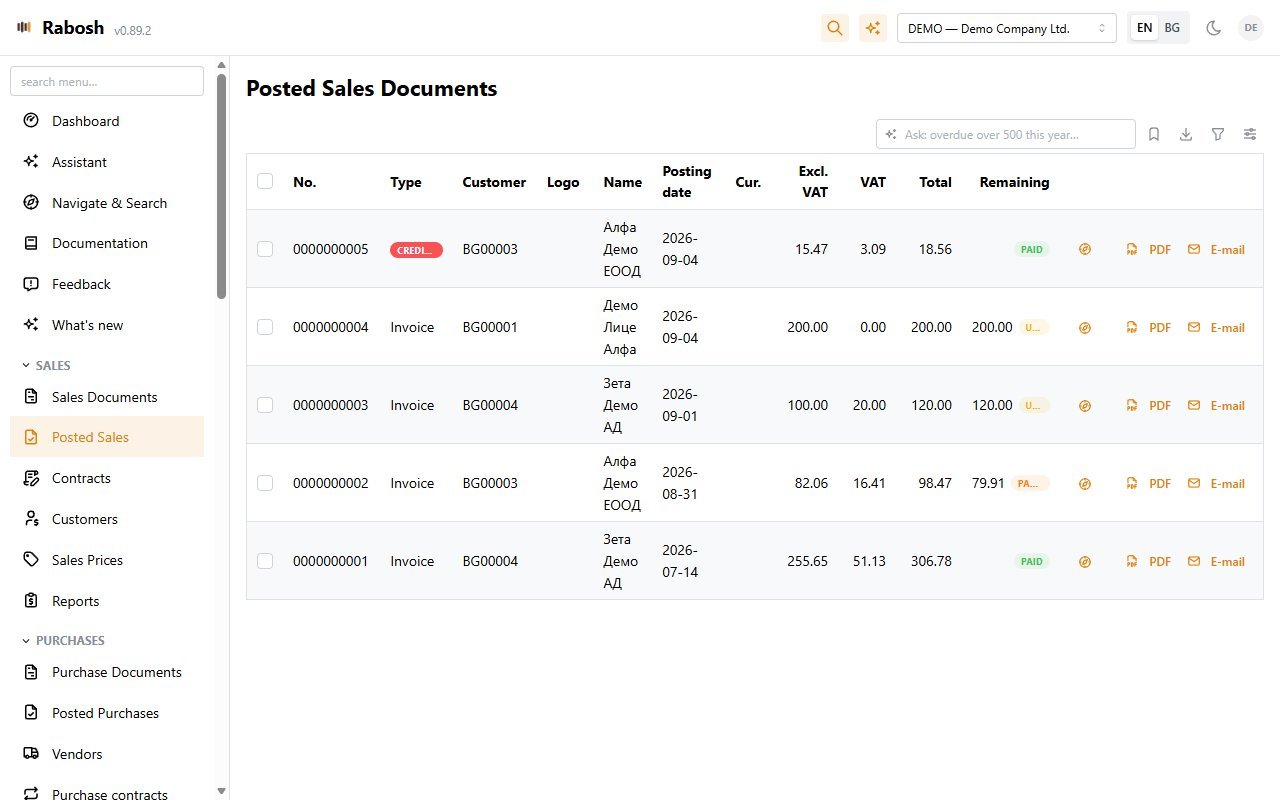Open Customers list
Image resolution: width=1280 pixels, height=800 pixels.
(x=107, y=519)
